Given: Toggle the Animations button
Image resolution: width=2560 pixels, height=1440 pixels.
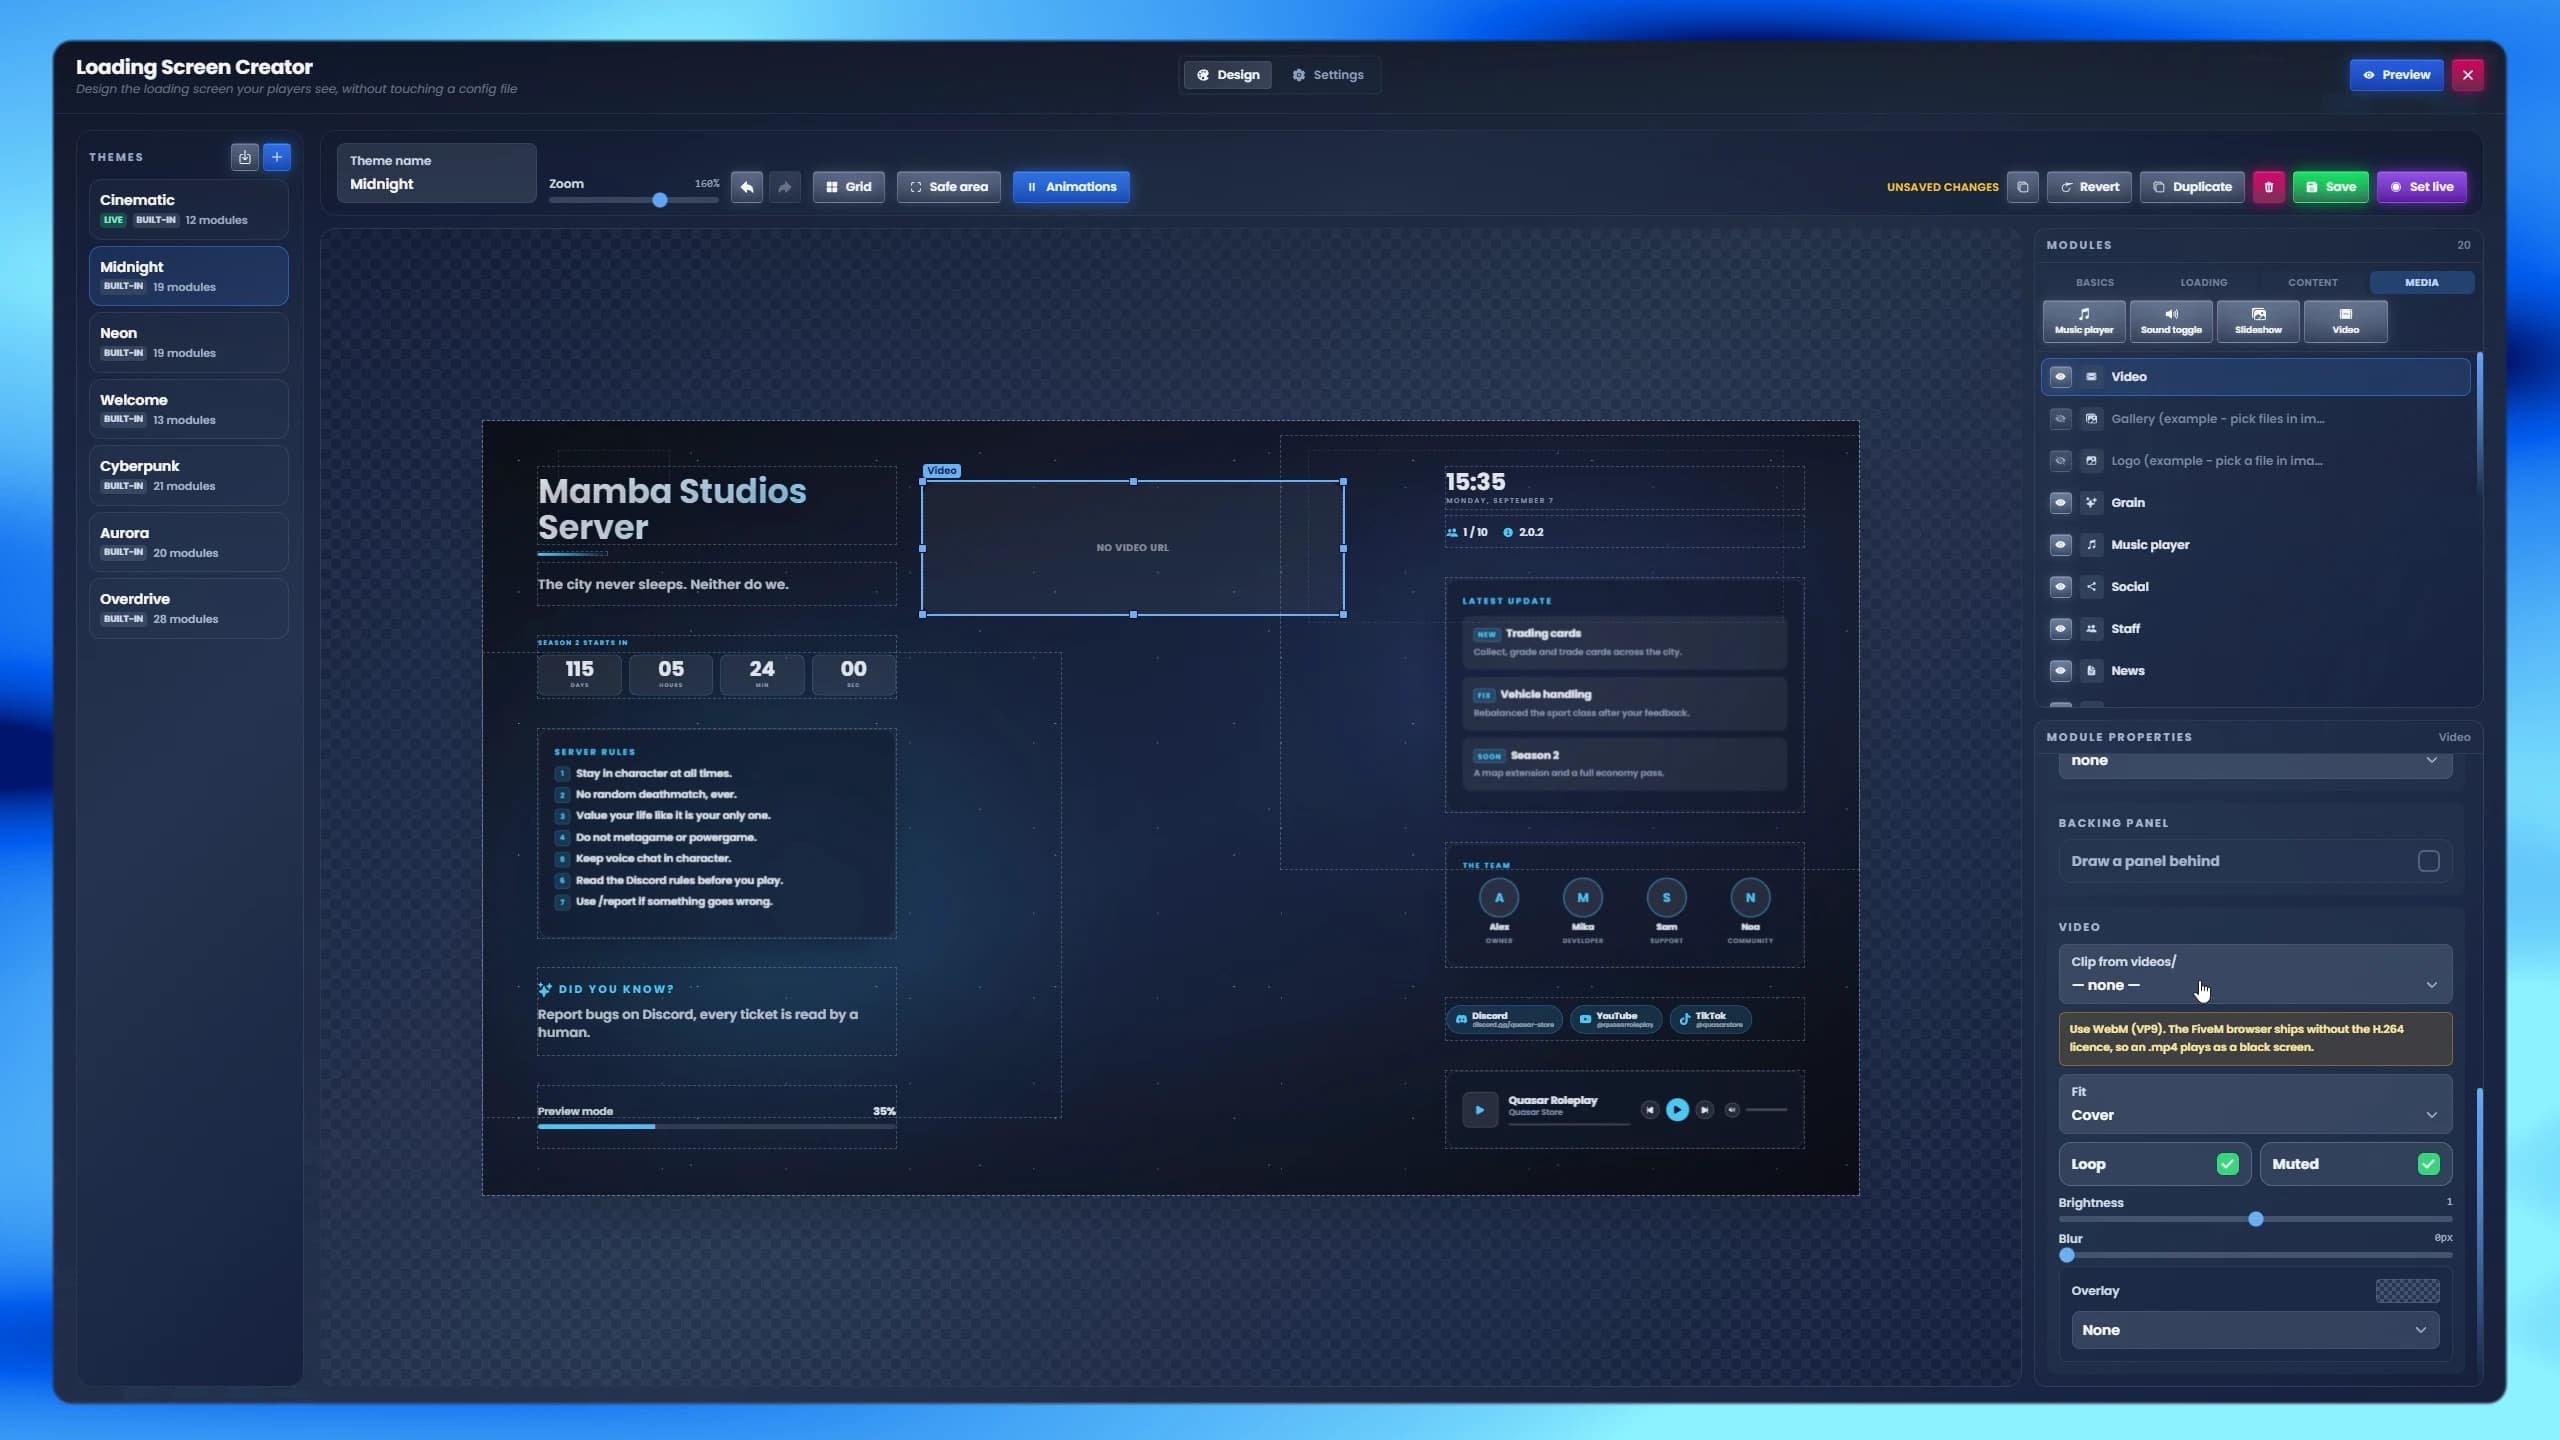Looking at the screenshot, I should [x=1071, y=187].
